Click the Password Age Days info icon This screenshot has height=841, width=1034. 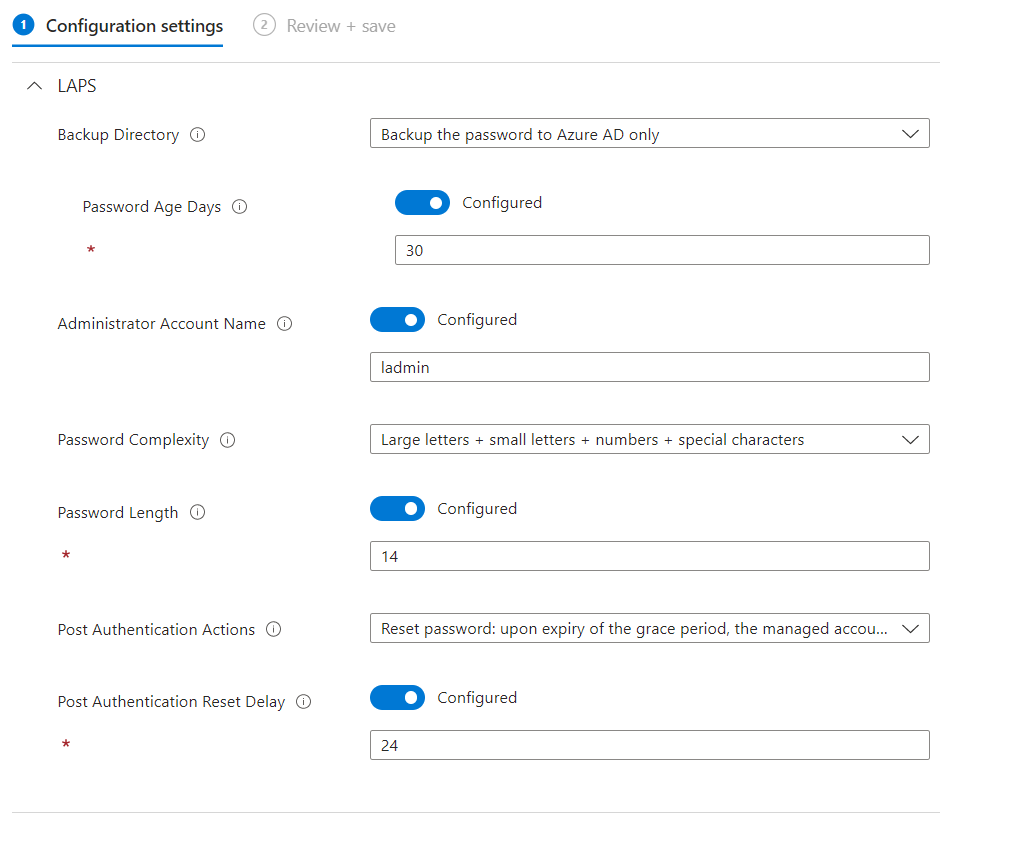pyautogui.click(x=239, y=207)
